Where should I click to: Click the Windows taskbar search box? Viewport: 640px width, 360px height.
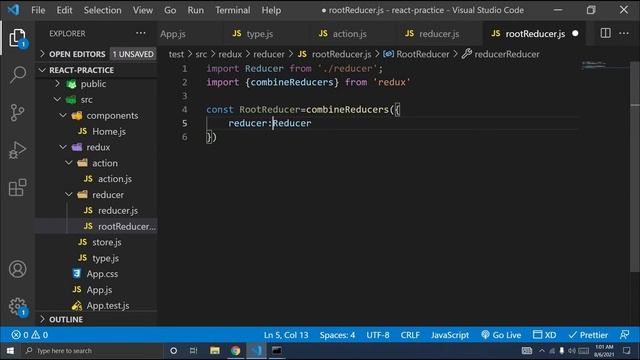coord(91,351)
